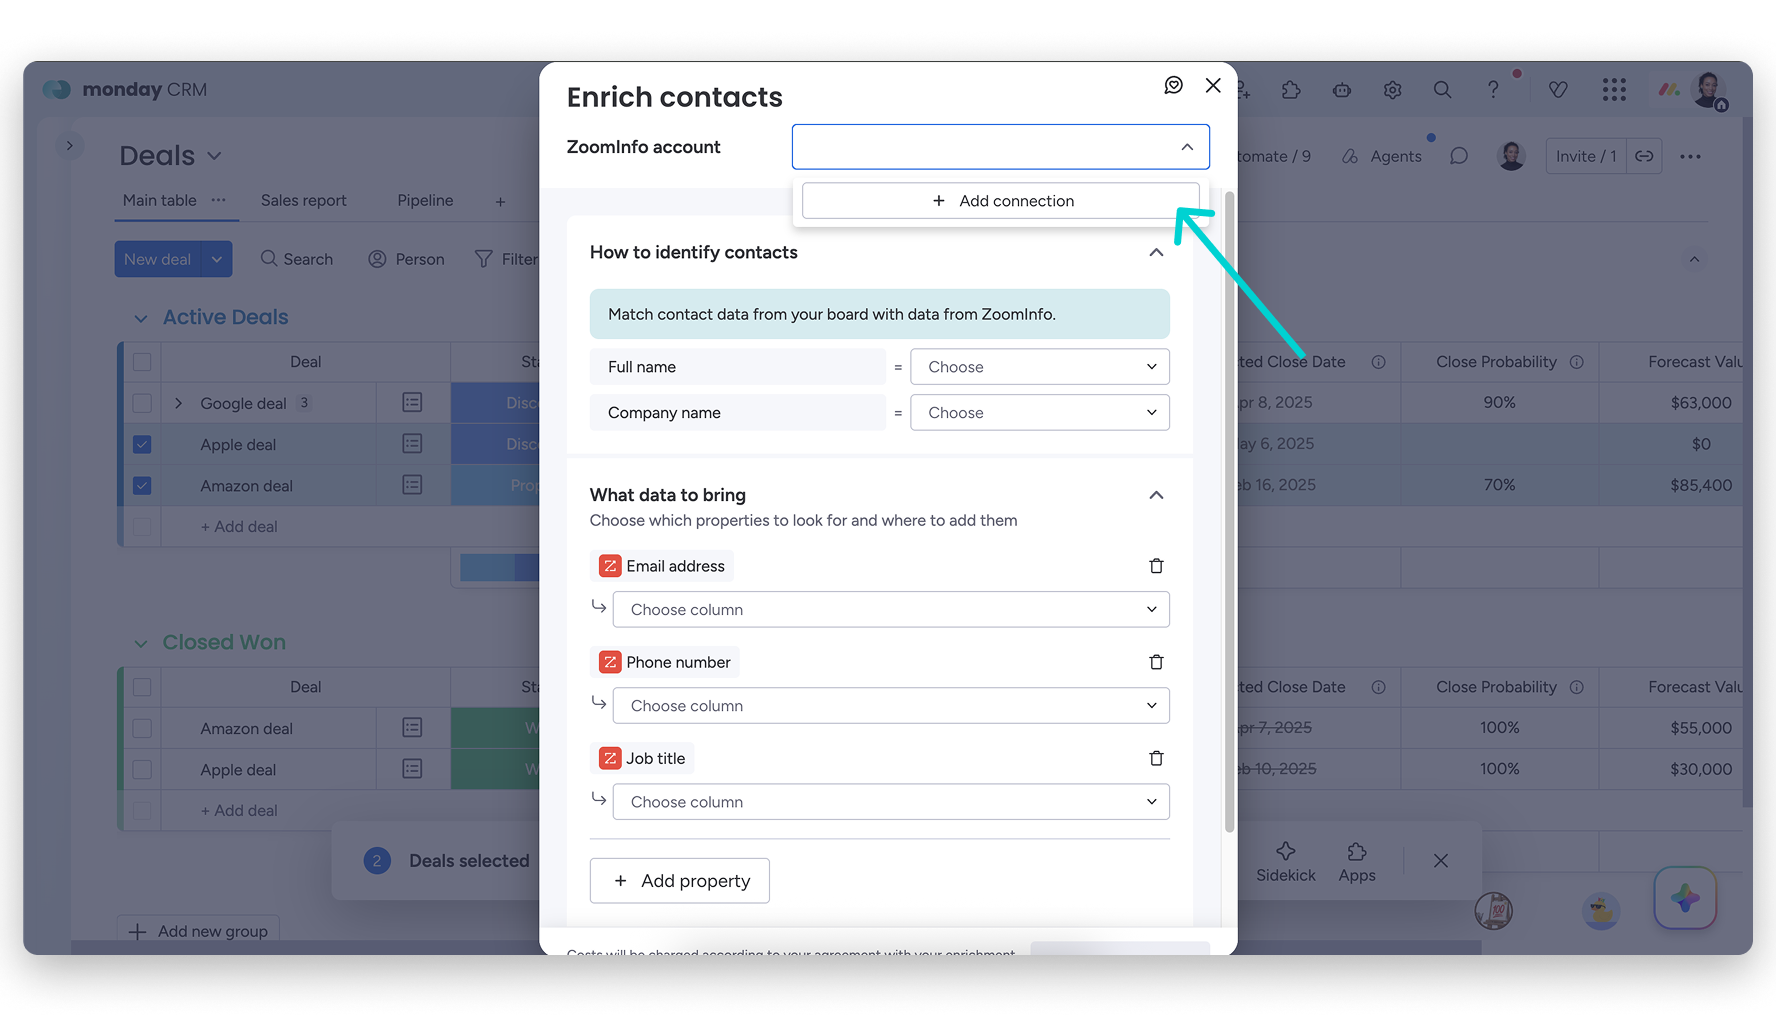
Task: Toggle the Active Deals header select-all checkbox
Action: pyautogui.click(x=142, y=362)
